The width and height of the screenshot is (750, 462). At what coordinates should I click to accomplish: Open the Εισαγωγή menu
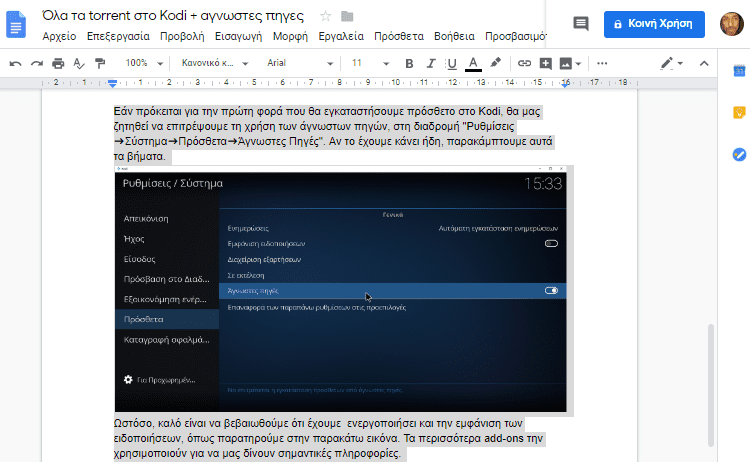238,36
